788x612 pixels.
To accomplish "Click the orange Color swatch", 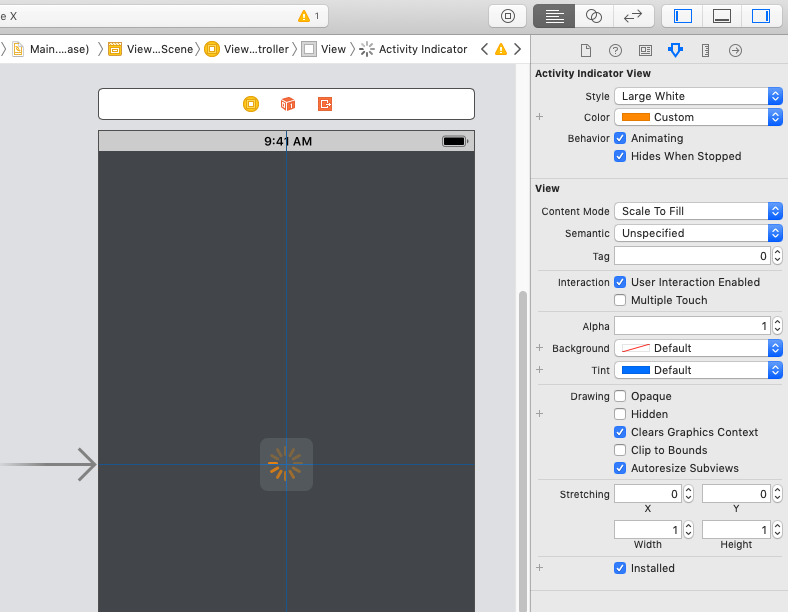I will 635,118.
